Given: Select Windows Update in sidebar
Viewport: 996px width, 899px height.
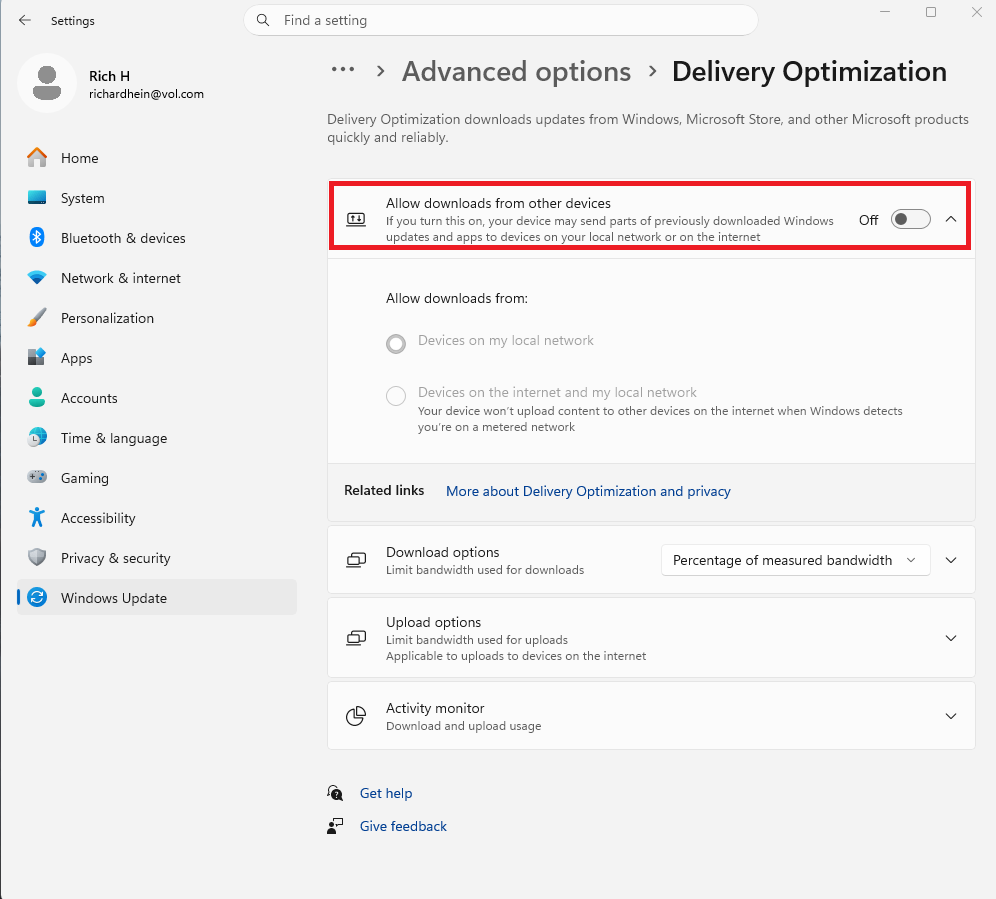Looking at the screenshot, I should [x=157, y=597].
